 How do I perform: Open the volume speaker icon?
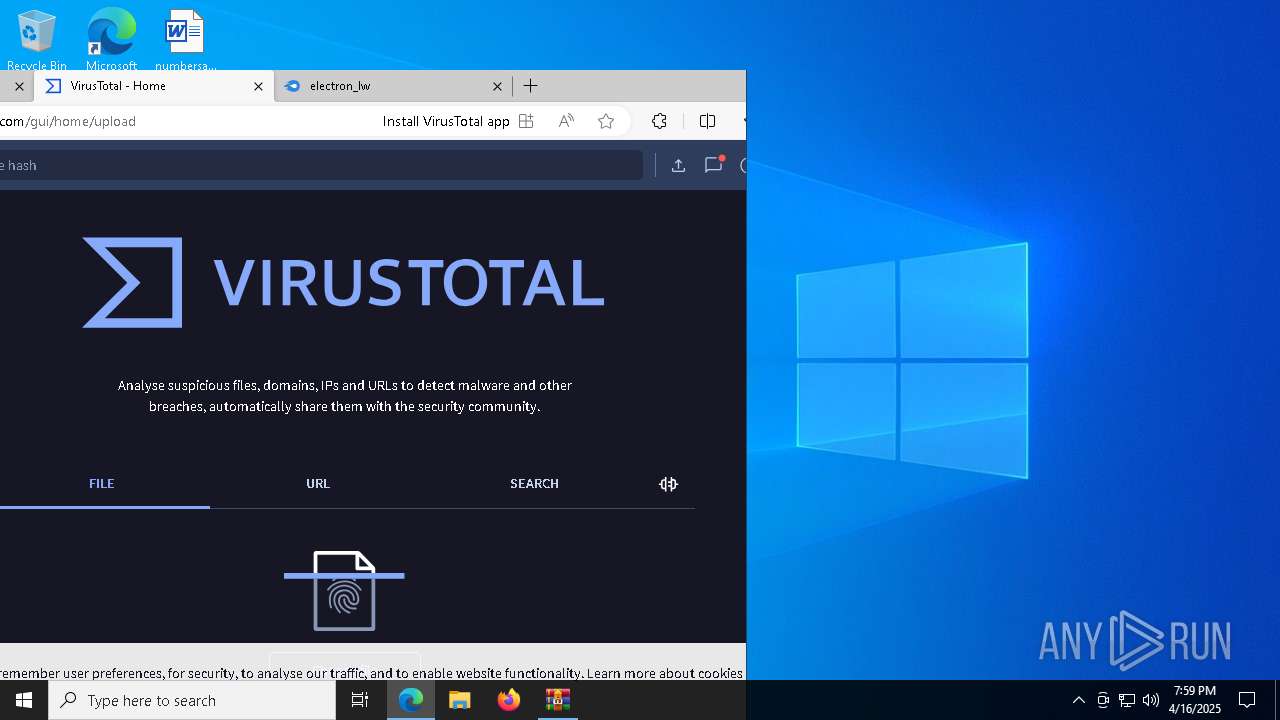pyautogui.click(x=1151, y=700)
